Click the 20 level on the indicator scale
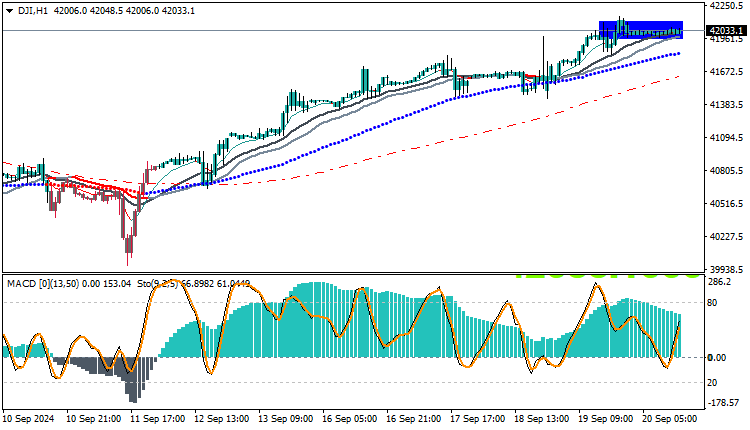The height and width of the screenshot is (430, 750). click(712, 383)
